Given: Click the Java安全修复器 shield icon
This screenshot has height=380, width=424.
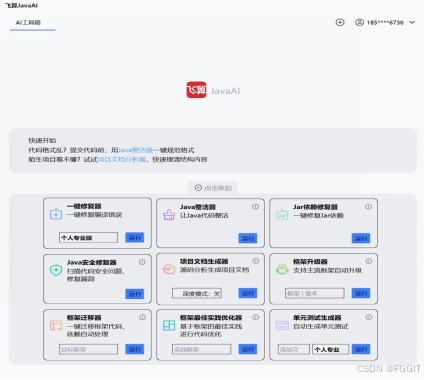Looking at the screenshot, I should click(x=56, y=270).
